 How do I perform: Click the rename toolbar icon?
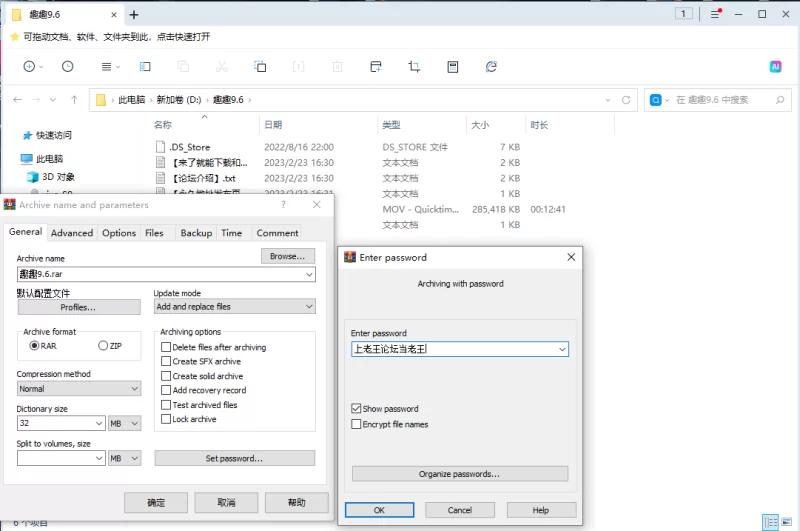(298, 66)
